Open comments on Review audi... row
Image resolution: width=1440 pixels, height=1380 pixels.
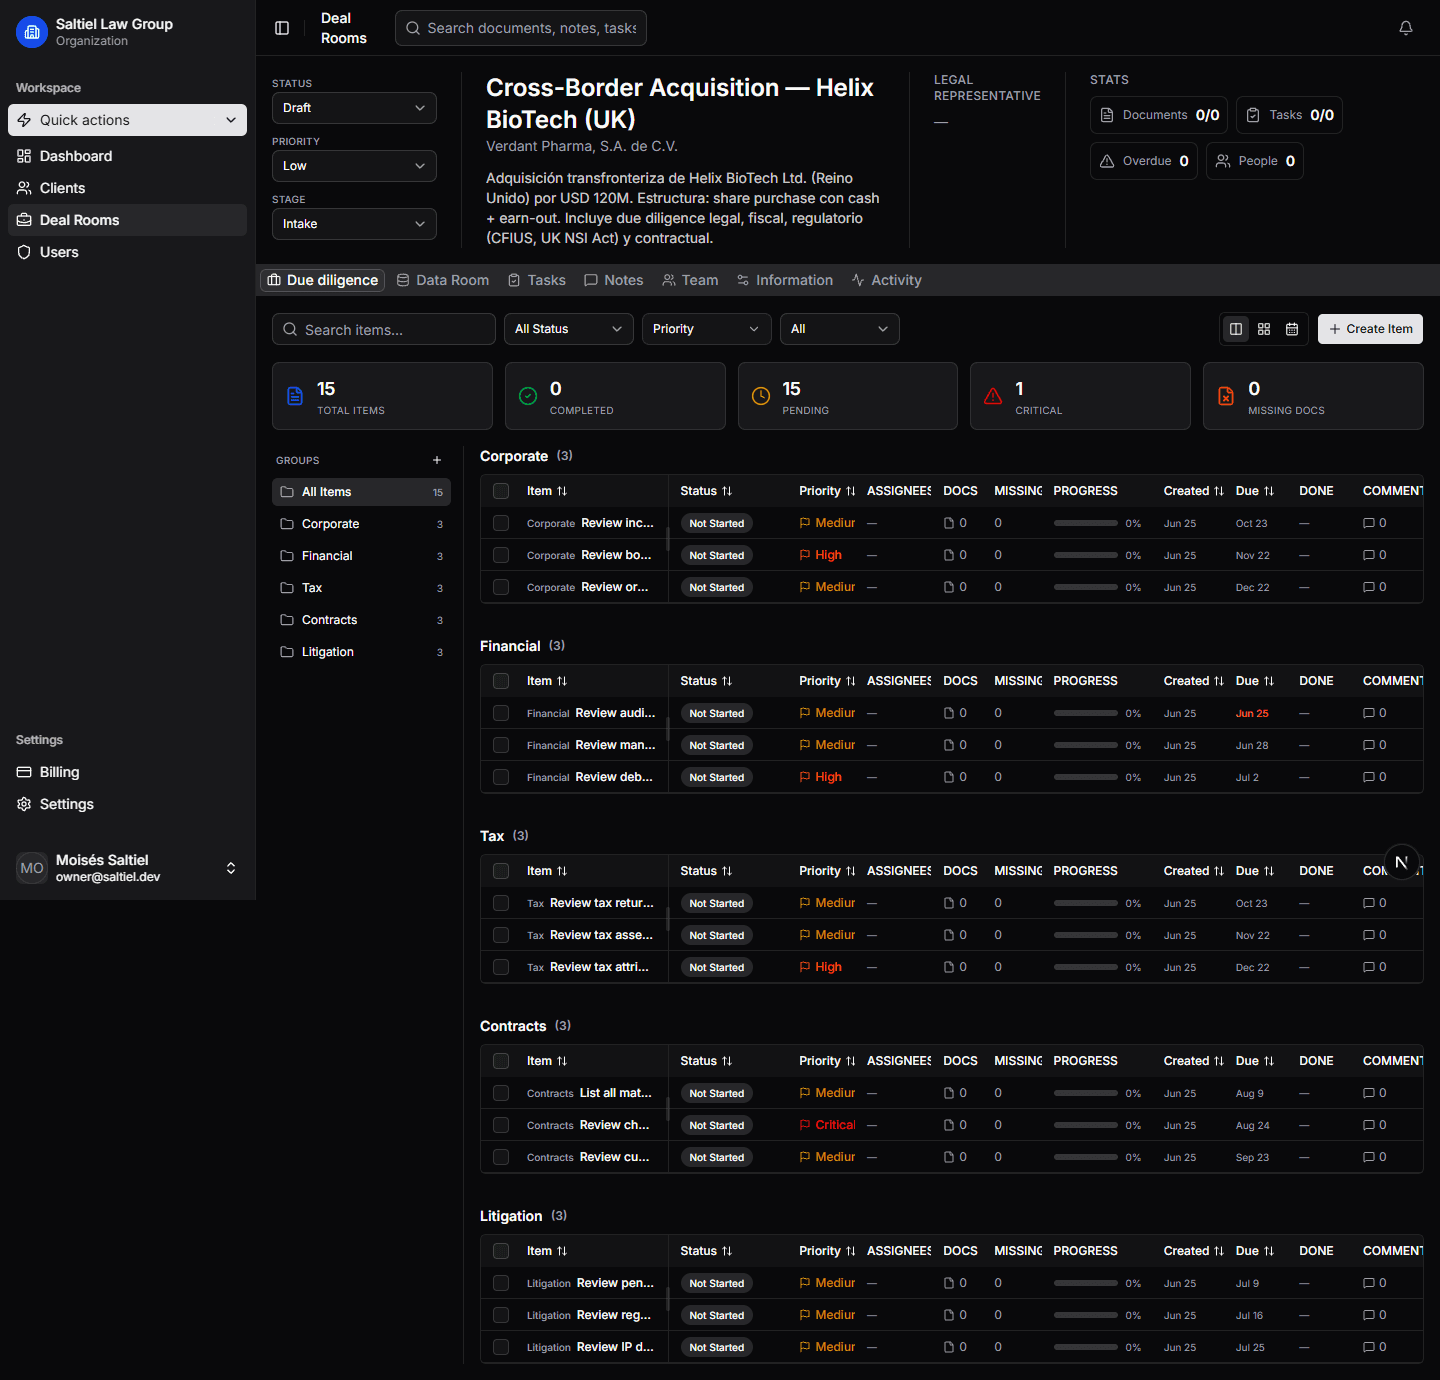pyautogui.click(x=1375, y=713)
